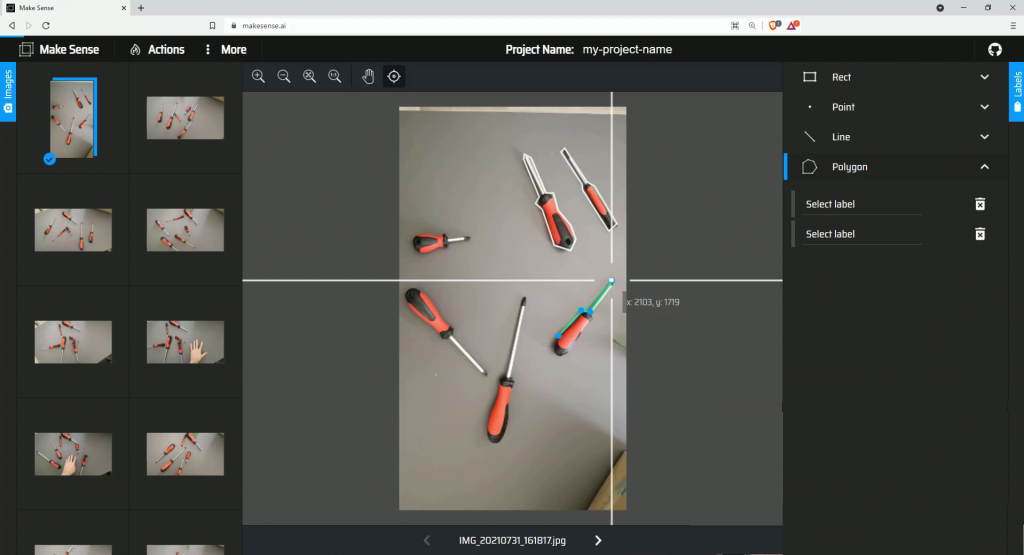The width and height of the screenshot is (1024, 555).
Task: Toggle the Images side tab
Action: [8, 92]
